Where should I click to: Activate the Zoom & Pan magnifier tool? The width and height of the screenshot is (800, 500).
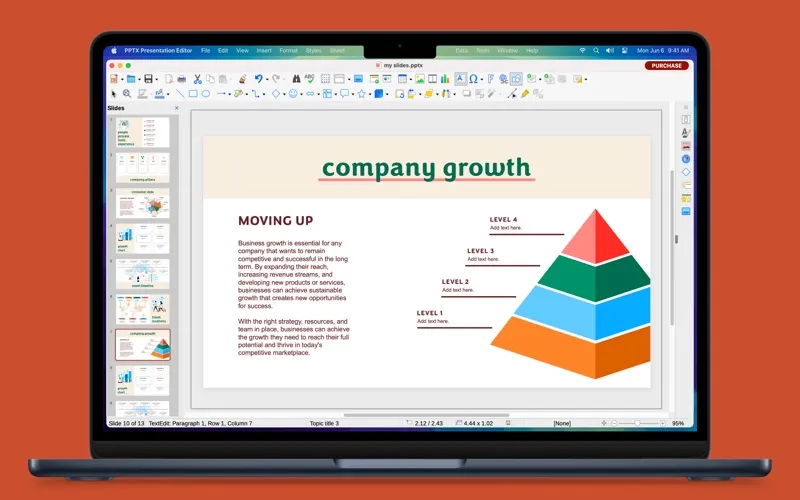(x=127, y=94)
